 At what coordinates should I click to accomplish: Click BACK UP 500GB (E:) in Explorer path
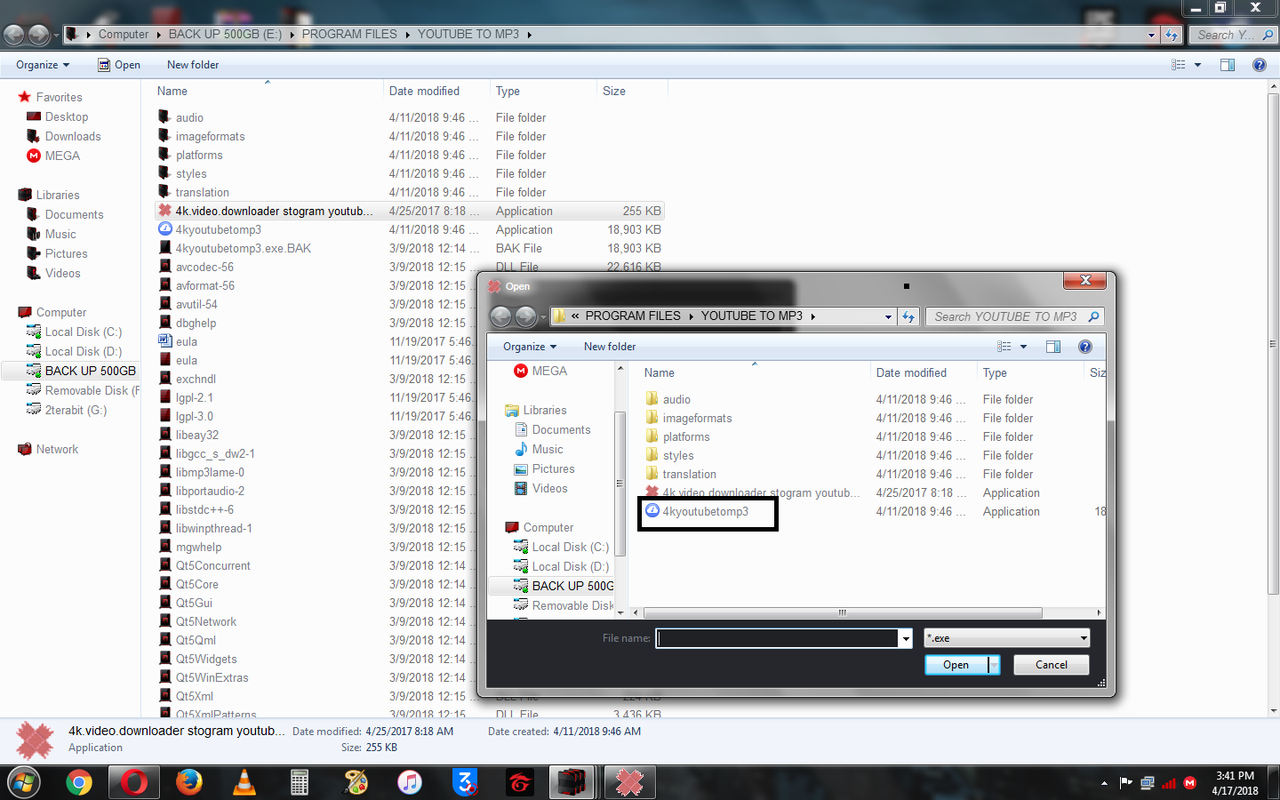tap(226, 34)
